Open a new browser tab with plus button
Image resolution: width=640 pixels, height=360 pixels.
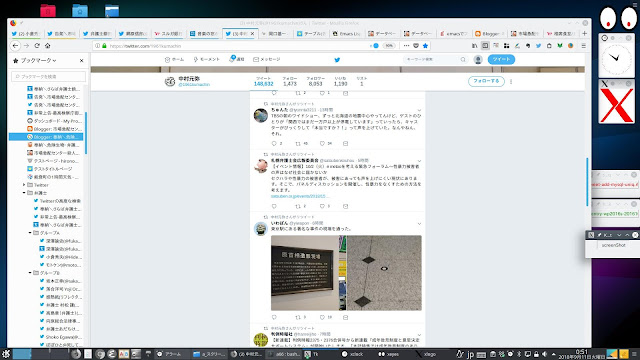584,33
